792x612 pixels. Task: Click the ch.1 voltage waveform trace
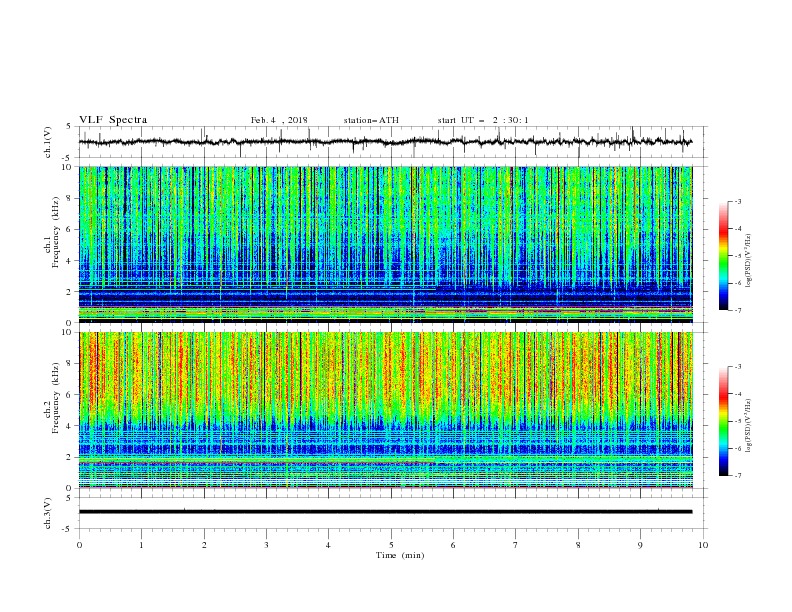click(x=385, y=142)
